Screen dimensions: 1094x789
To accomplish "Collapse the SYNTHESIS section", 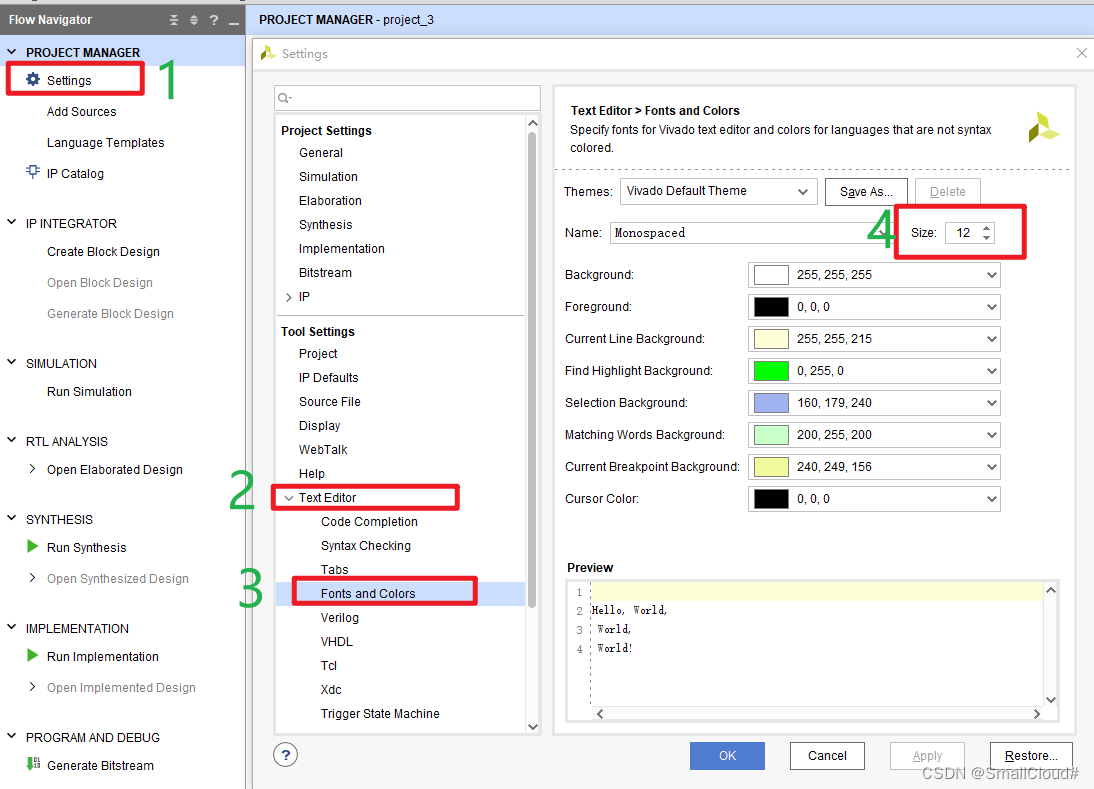I will coord(12,519).
